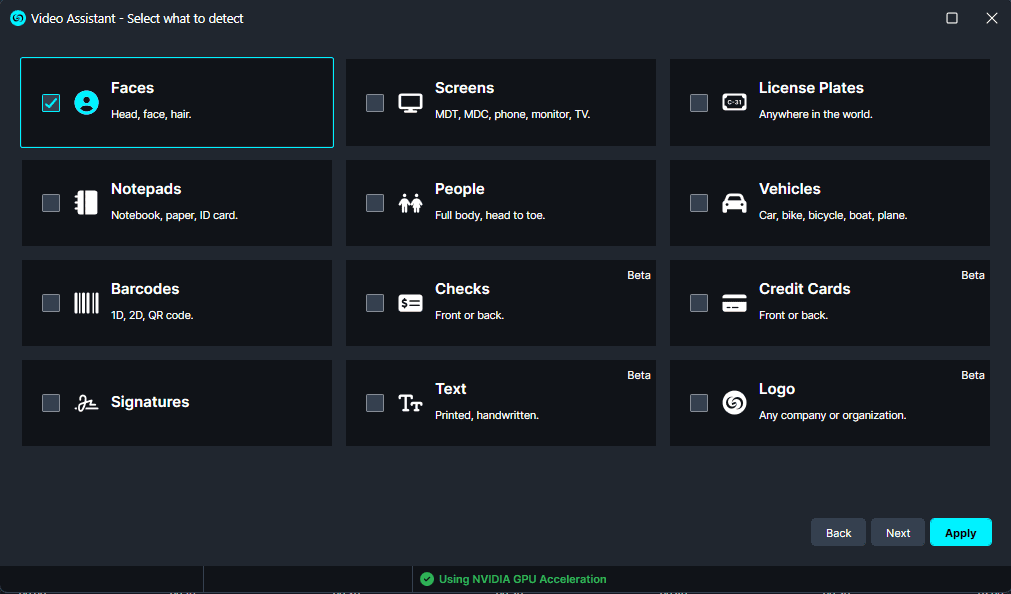This screenshot has height=594, width=1011.
Task: Tick the Credit Cards checkbox
Action: 699,303
